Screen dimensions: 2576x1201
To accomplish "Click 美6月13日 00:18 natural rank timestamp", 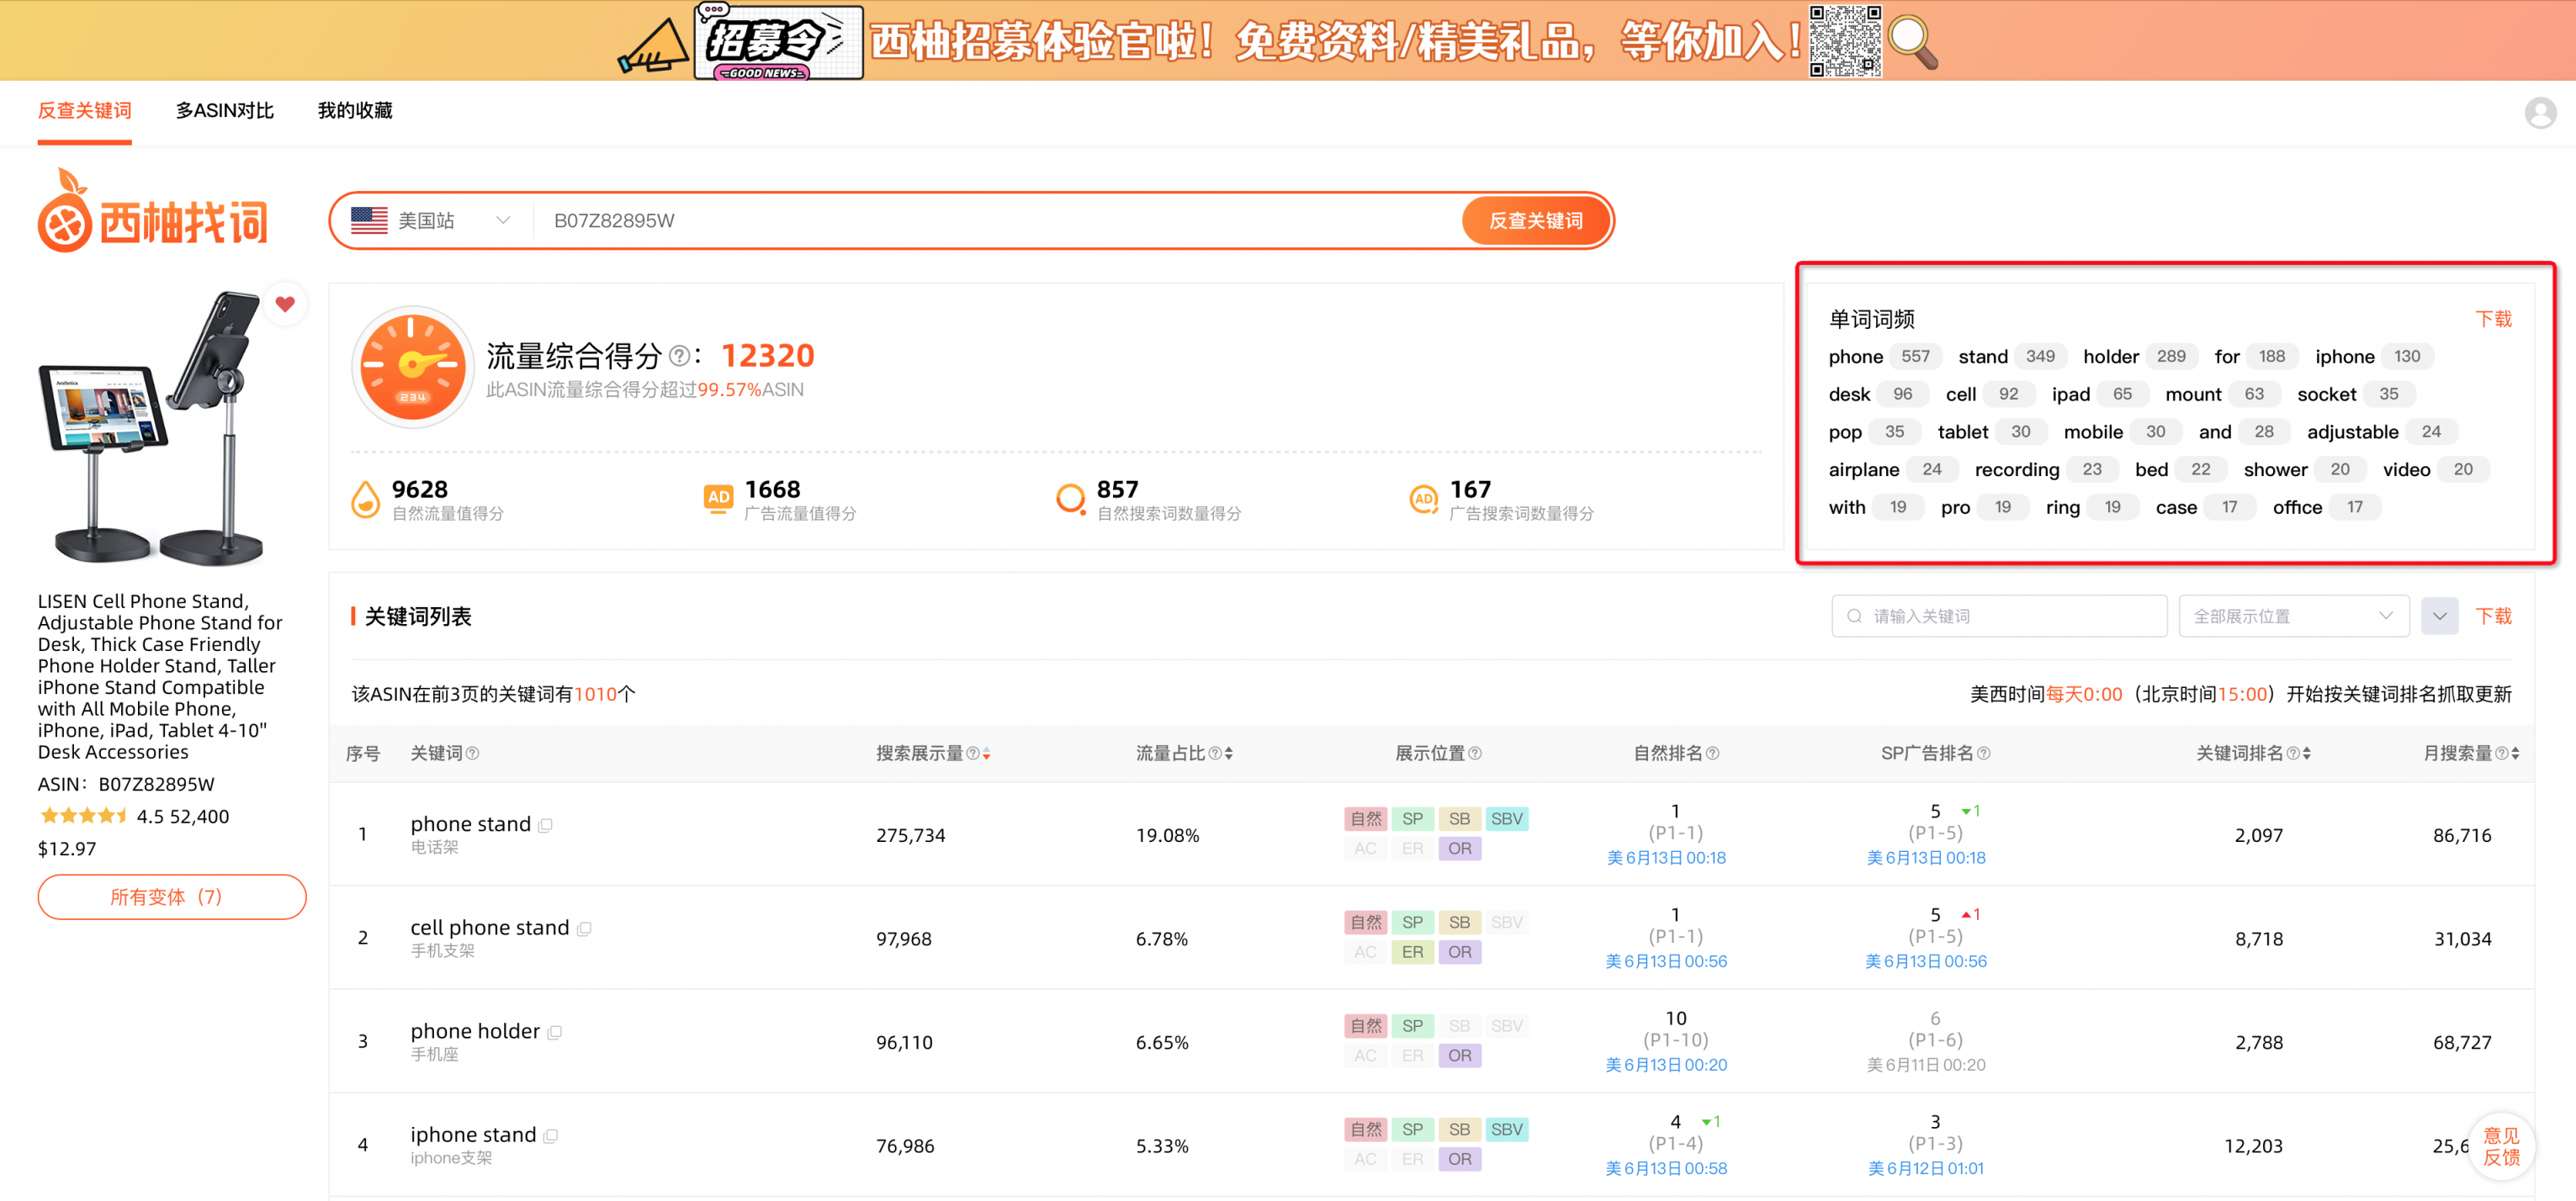I will (1666, 858).
